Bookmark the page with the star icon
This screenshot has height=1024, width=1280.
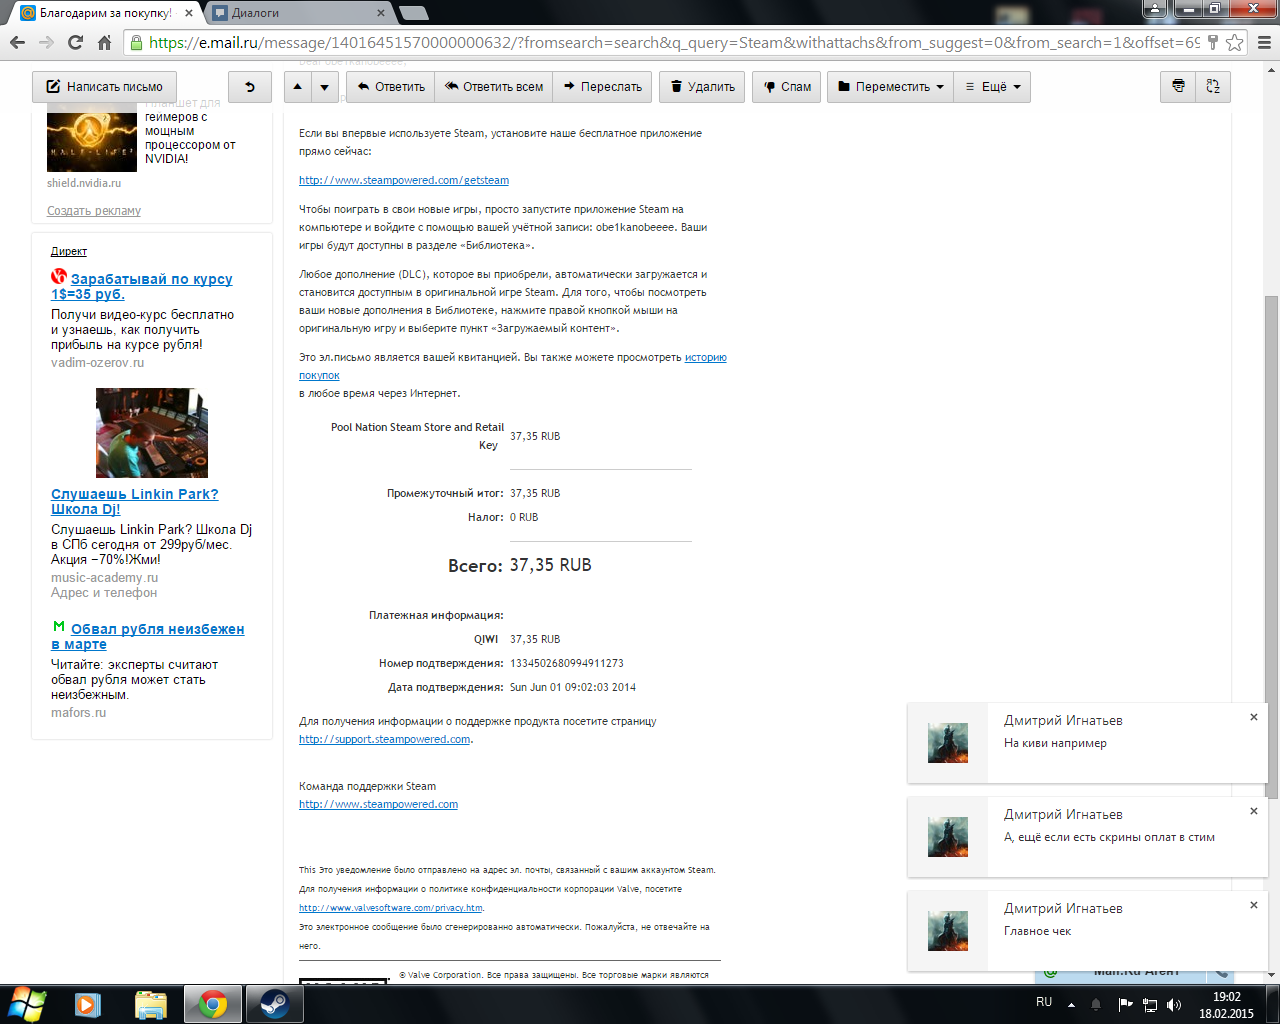coord(1235,42)
